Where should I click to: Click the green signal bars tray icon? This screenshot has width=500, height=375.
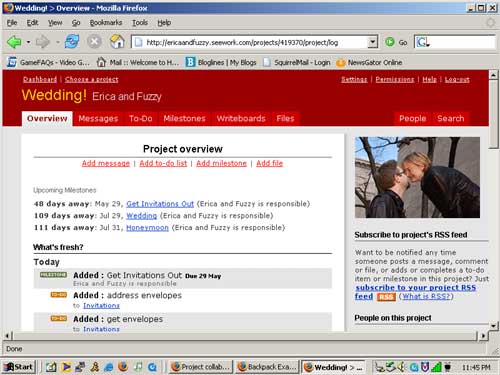(436, 367)
